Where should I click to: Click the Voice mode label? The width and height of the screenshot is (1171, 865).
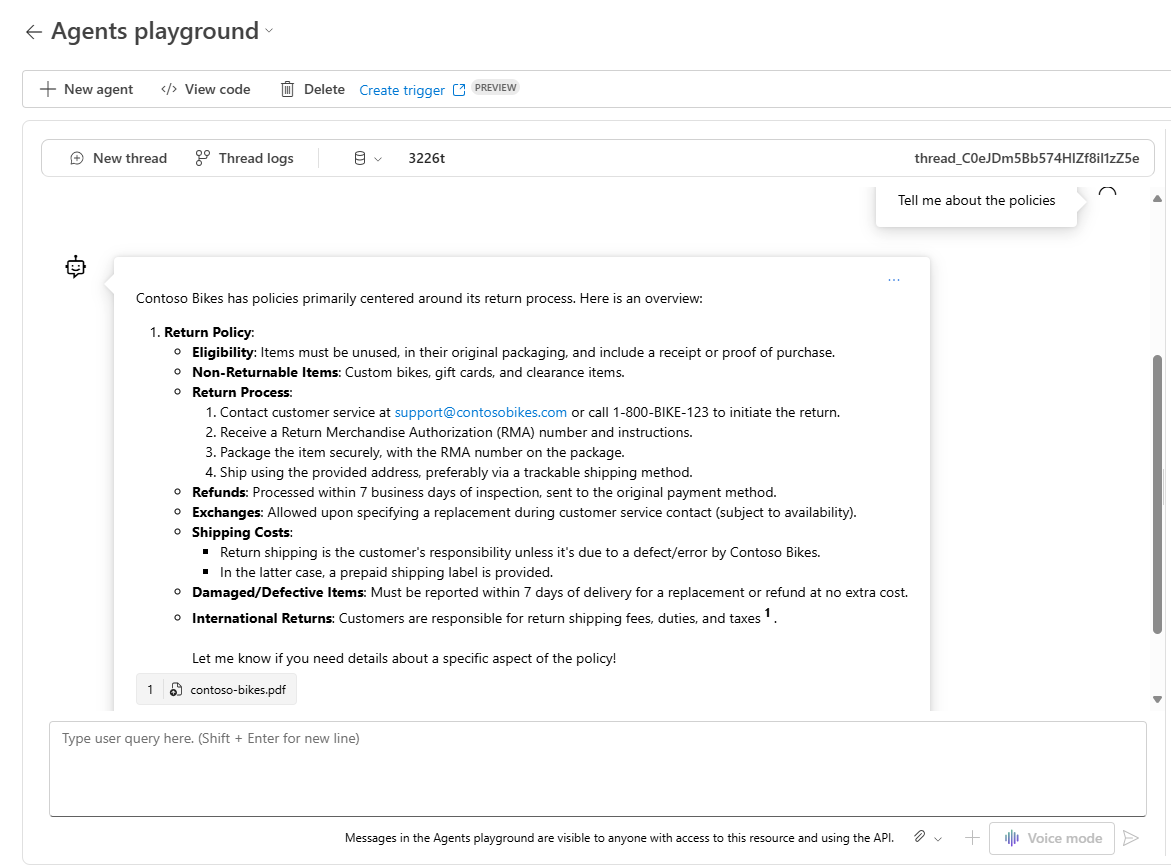tap(1064, 838)
